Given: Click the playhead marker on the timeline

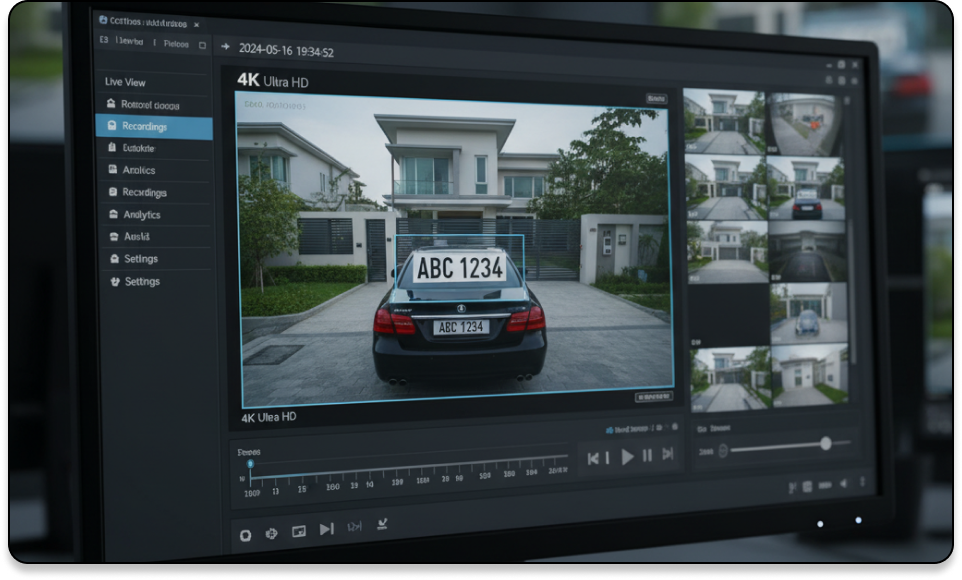Looking at the screenshot, I should [x=250, y=464].
